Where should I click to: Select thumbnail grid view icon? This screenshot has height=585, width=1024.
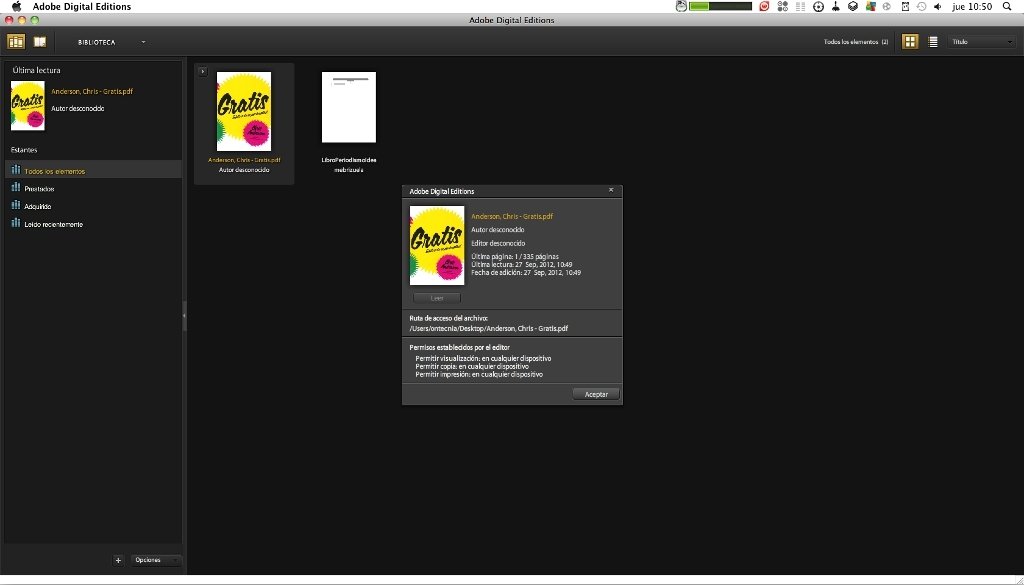910,42
